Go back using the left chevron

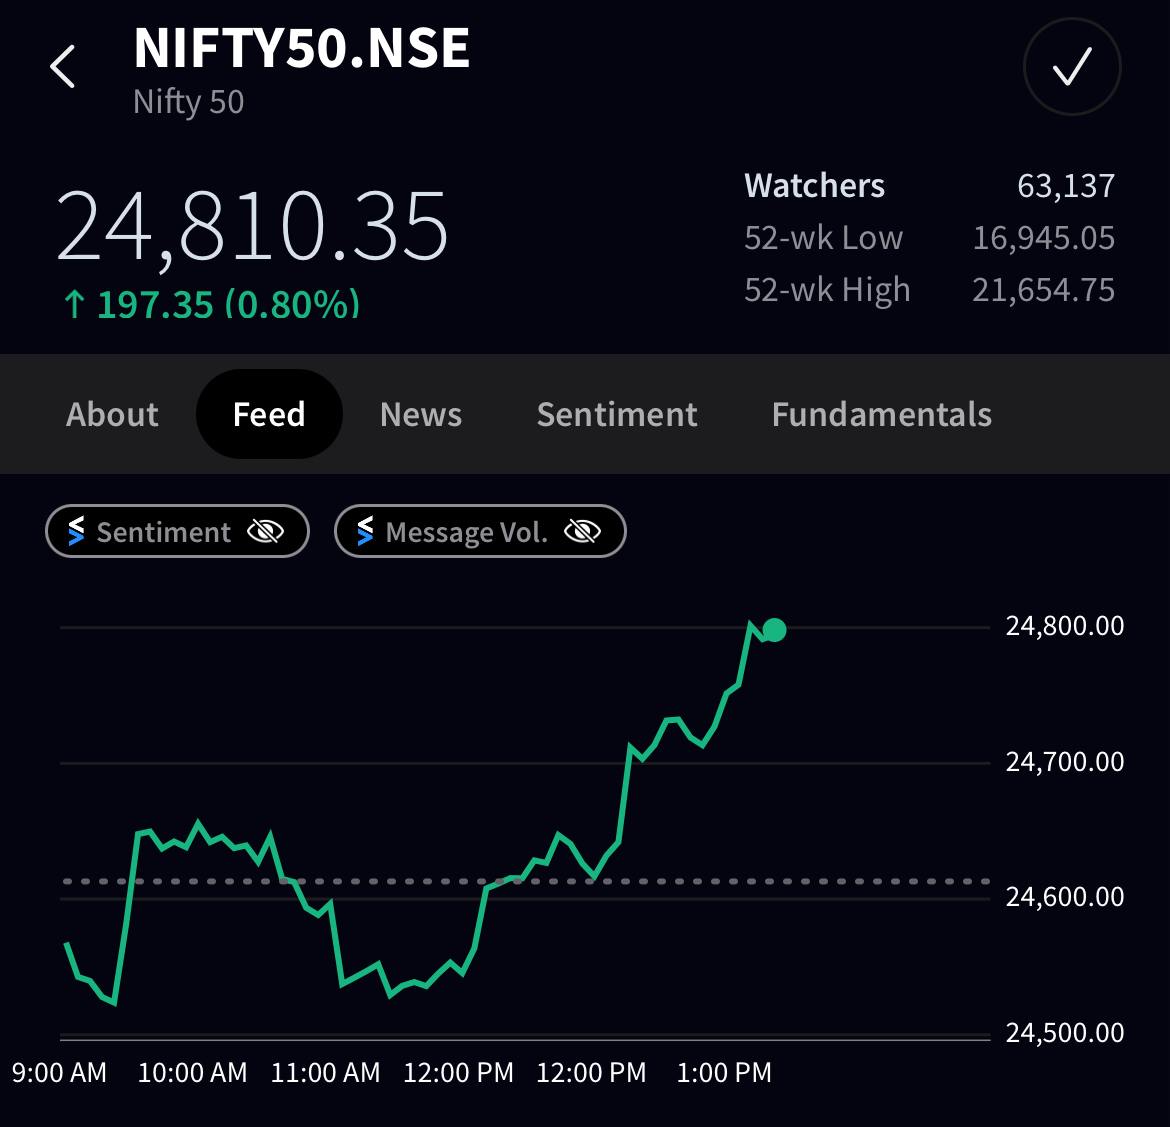coord(63,66)
